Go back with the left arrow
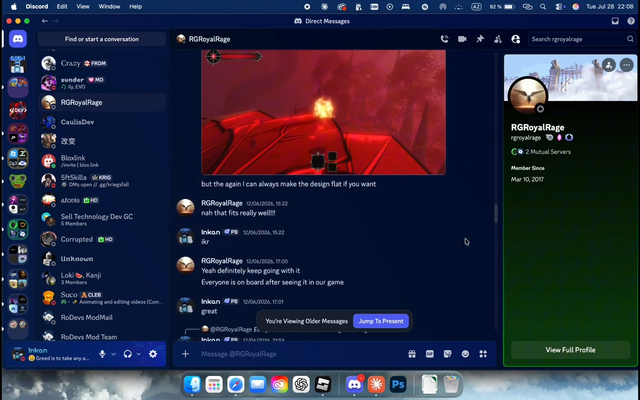This screenshot has width=640, height=400. 45,21
